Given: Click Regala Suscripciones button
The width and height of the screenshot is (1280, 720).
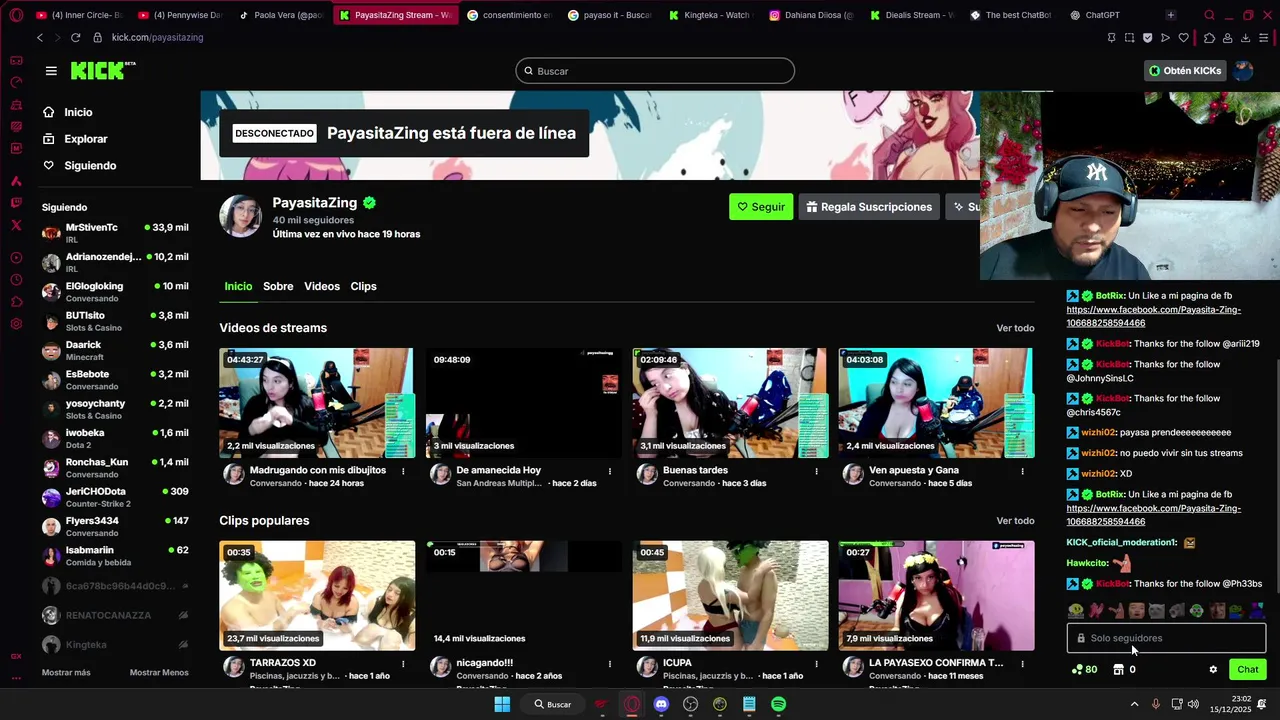Looking at the screenshot, I should [x=869, y=207].
